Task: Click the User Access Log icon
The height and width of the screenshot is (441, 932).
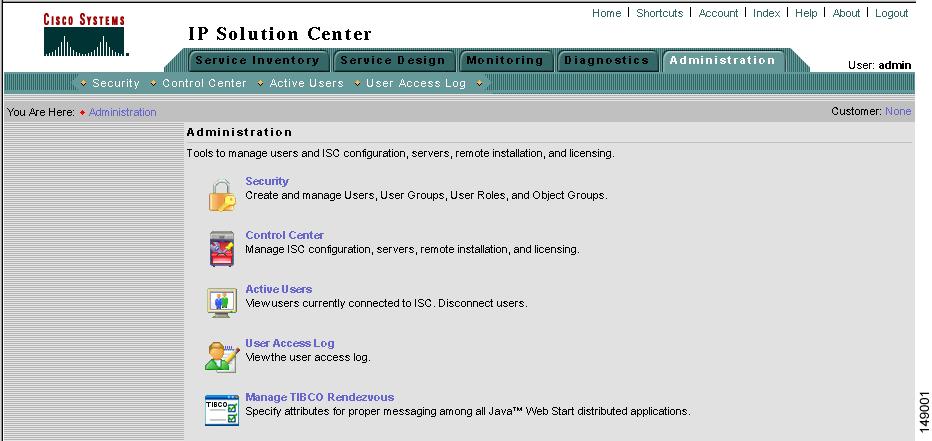Action: click(x=222, y=357)
